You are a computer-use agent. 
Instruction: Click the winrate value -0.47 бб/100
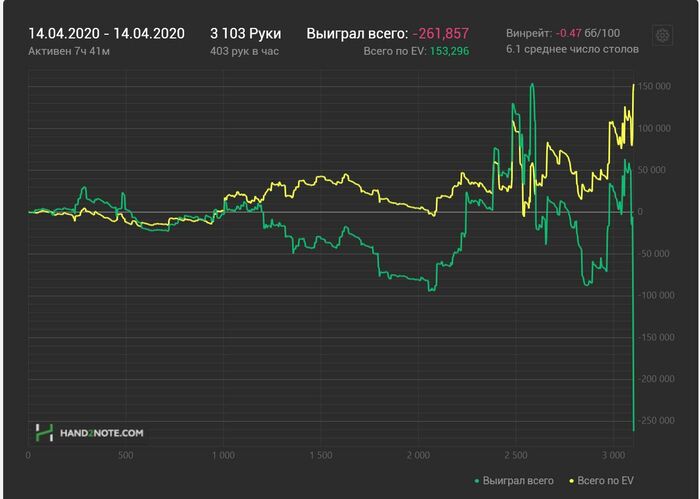point(588,33)
